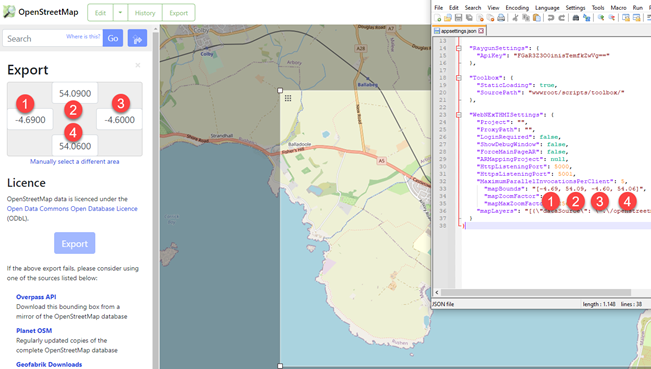Open the Open Database Licence link

(72, 208)
